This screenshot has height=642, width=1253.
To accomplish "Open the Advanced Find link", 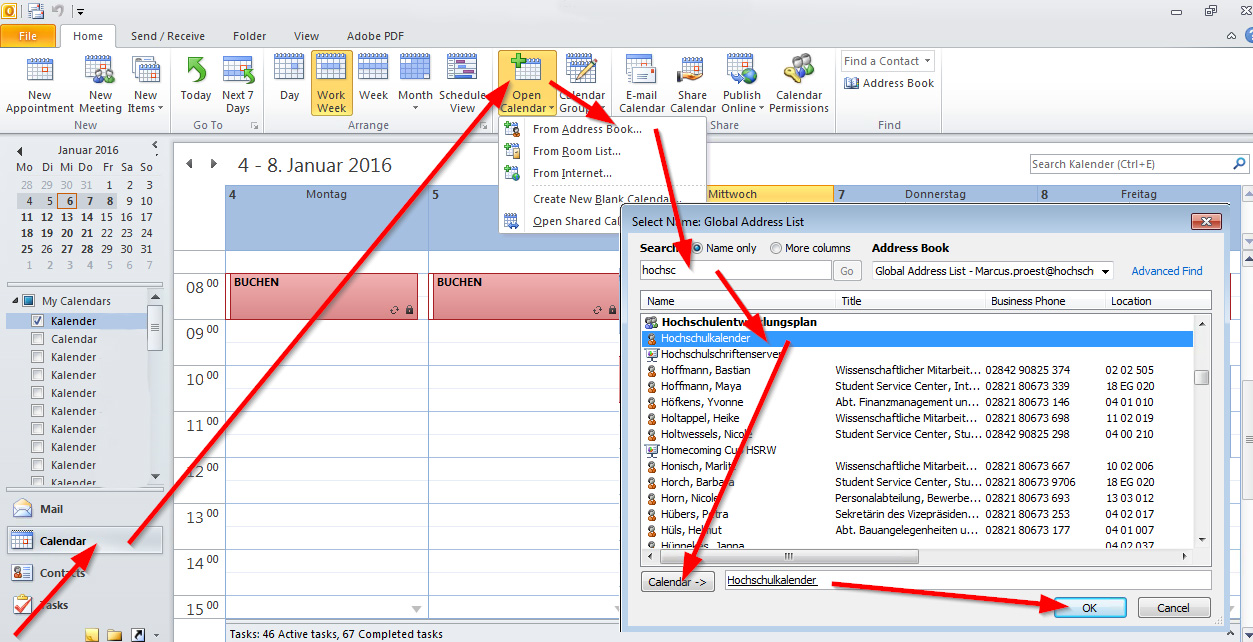I will tap(1167, 271).
